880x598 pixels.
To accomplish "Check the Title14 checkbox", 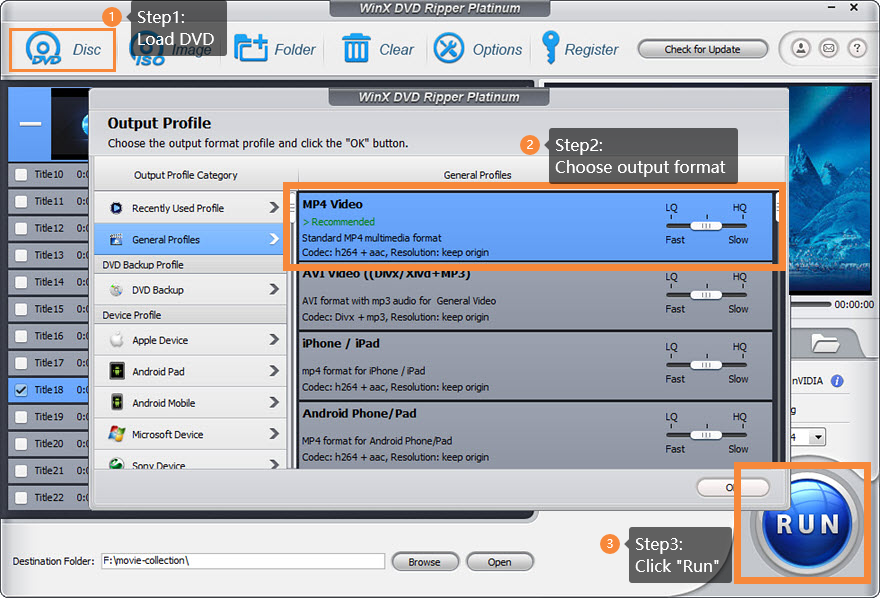I will click(21, 282).
